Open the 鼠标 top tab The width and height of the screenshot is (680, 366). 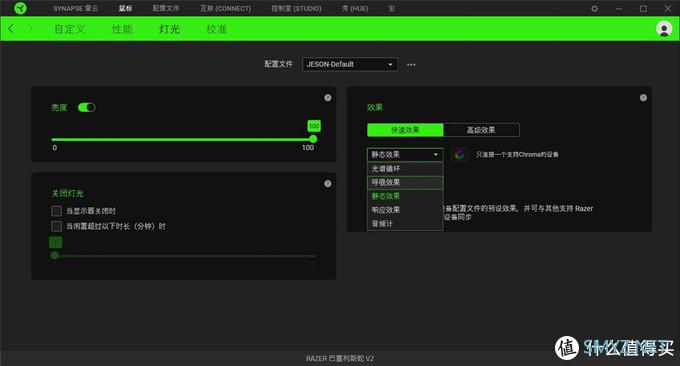(x=125, y=8)
